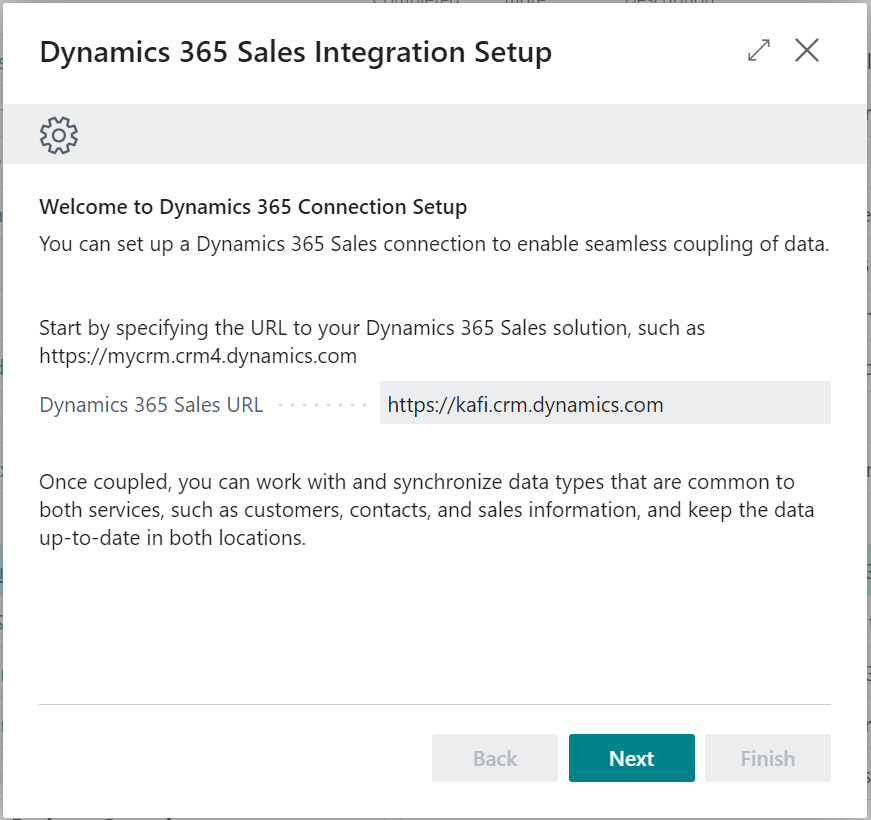Click the dotted leader beside the URL label
The image size is (871, 820).
pyautogui.click(x=322, y=405)
